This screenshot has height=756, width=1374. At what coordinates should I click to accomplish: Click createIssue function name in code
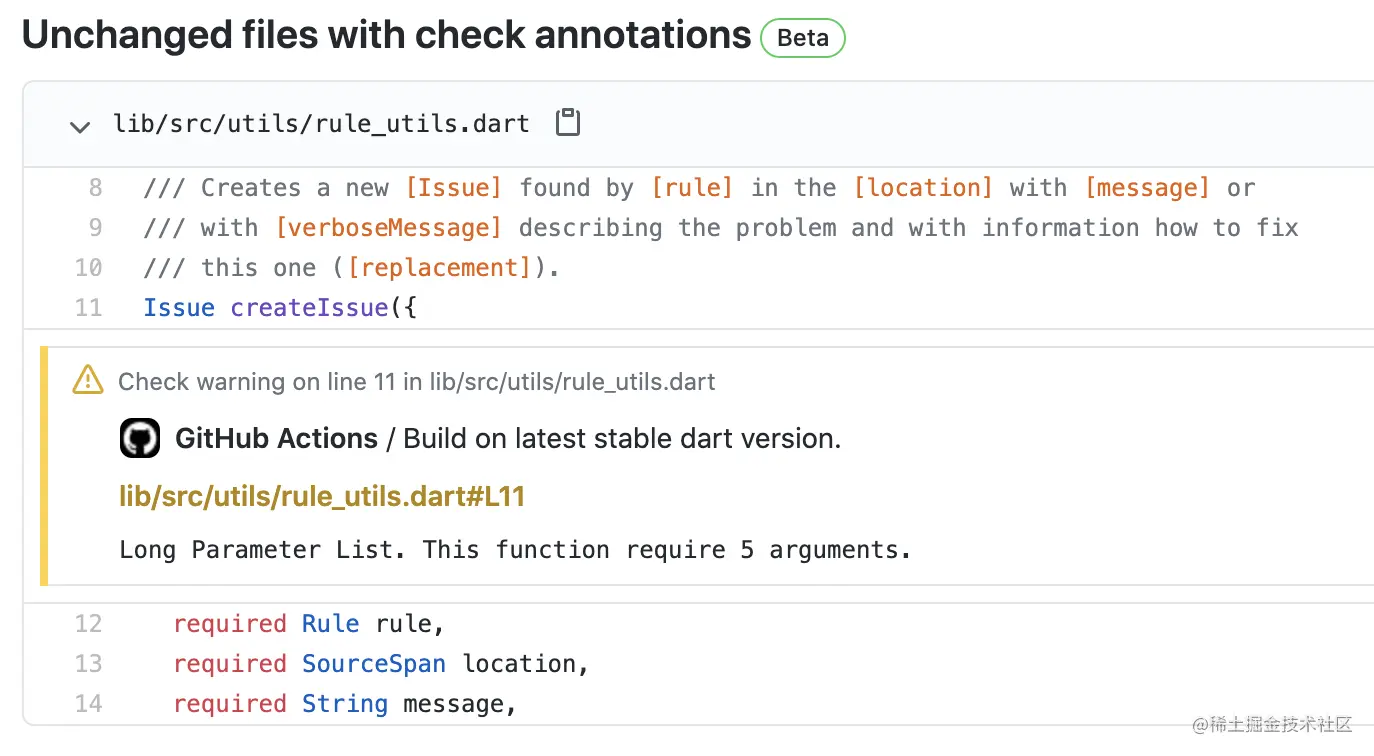point(308,307)
